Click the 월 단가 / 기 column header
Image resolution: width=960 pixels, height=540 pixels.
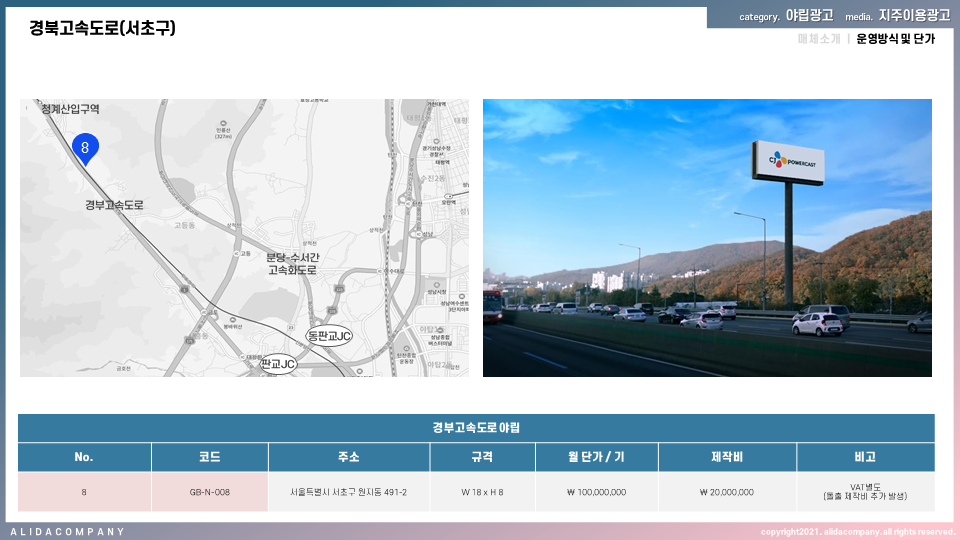coord(595,457)
